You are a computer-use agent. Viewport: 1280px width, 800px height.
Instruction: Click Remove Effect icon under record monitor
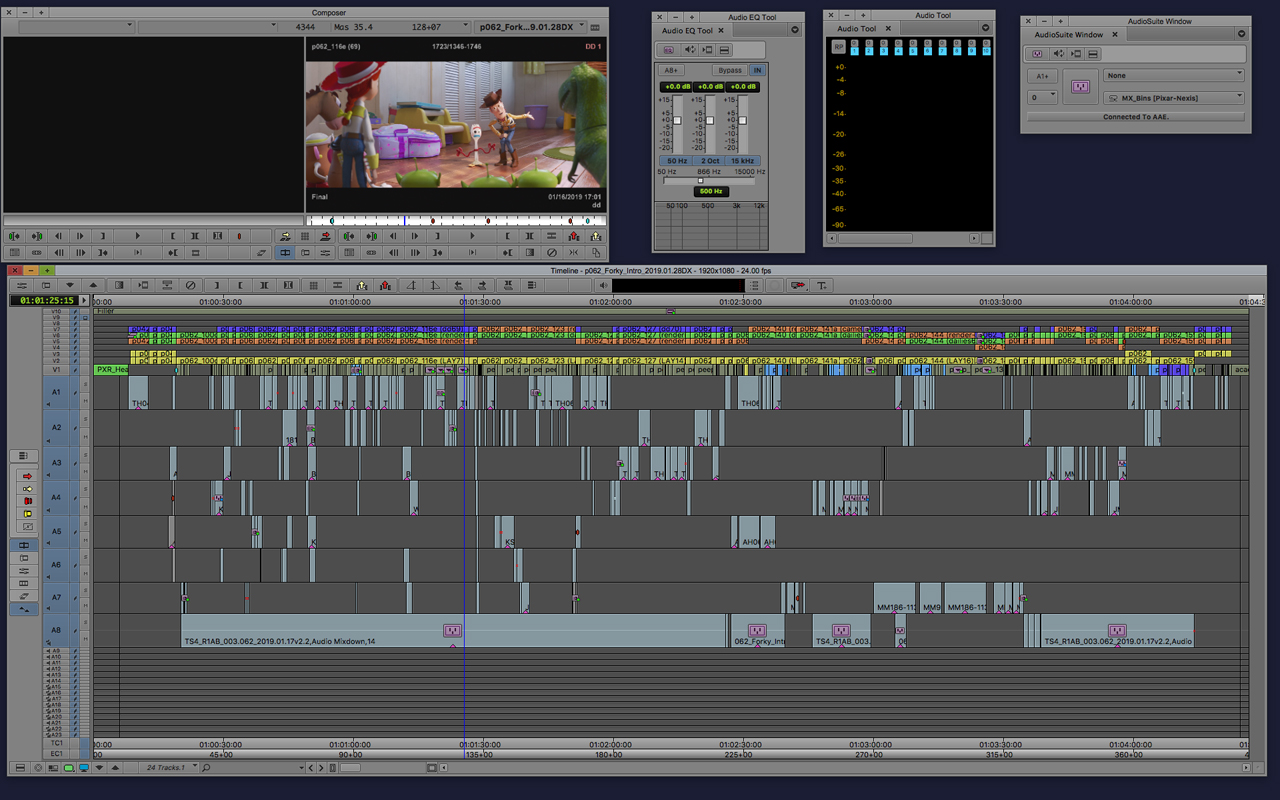[551, 253]
